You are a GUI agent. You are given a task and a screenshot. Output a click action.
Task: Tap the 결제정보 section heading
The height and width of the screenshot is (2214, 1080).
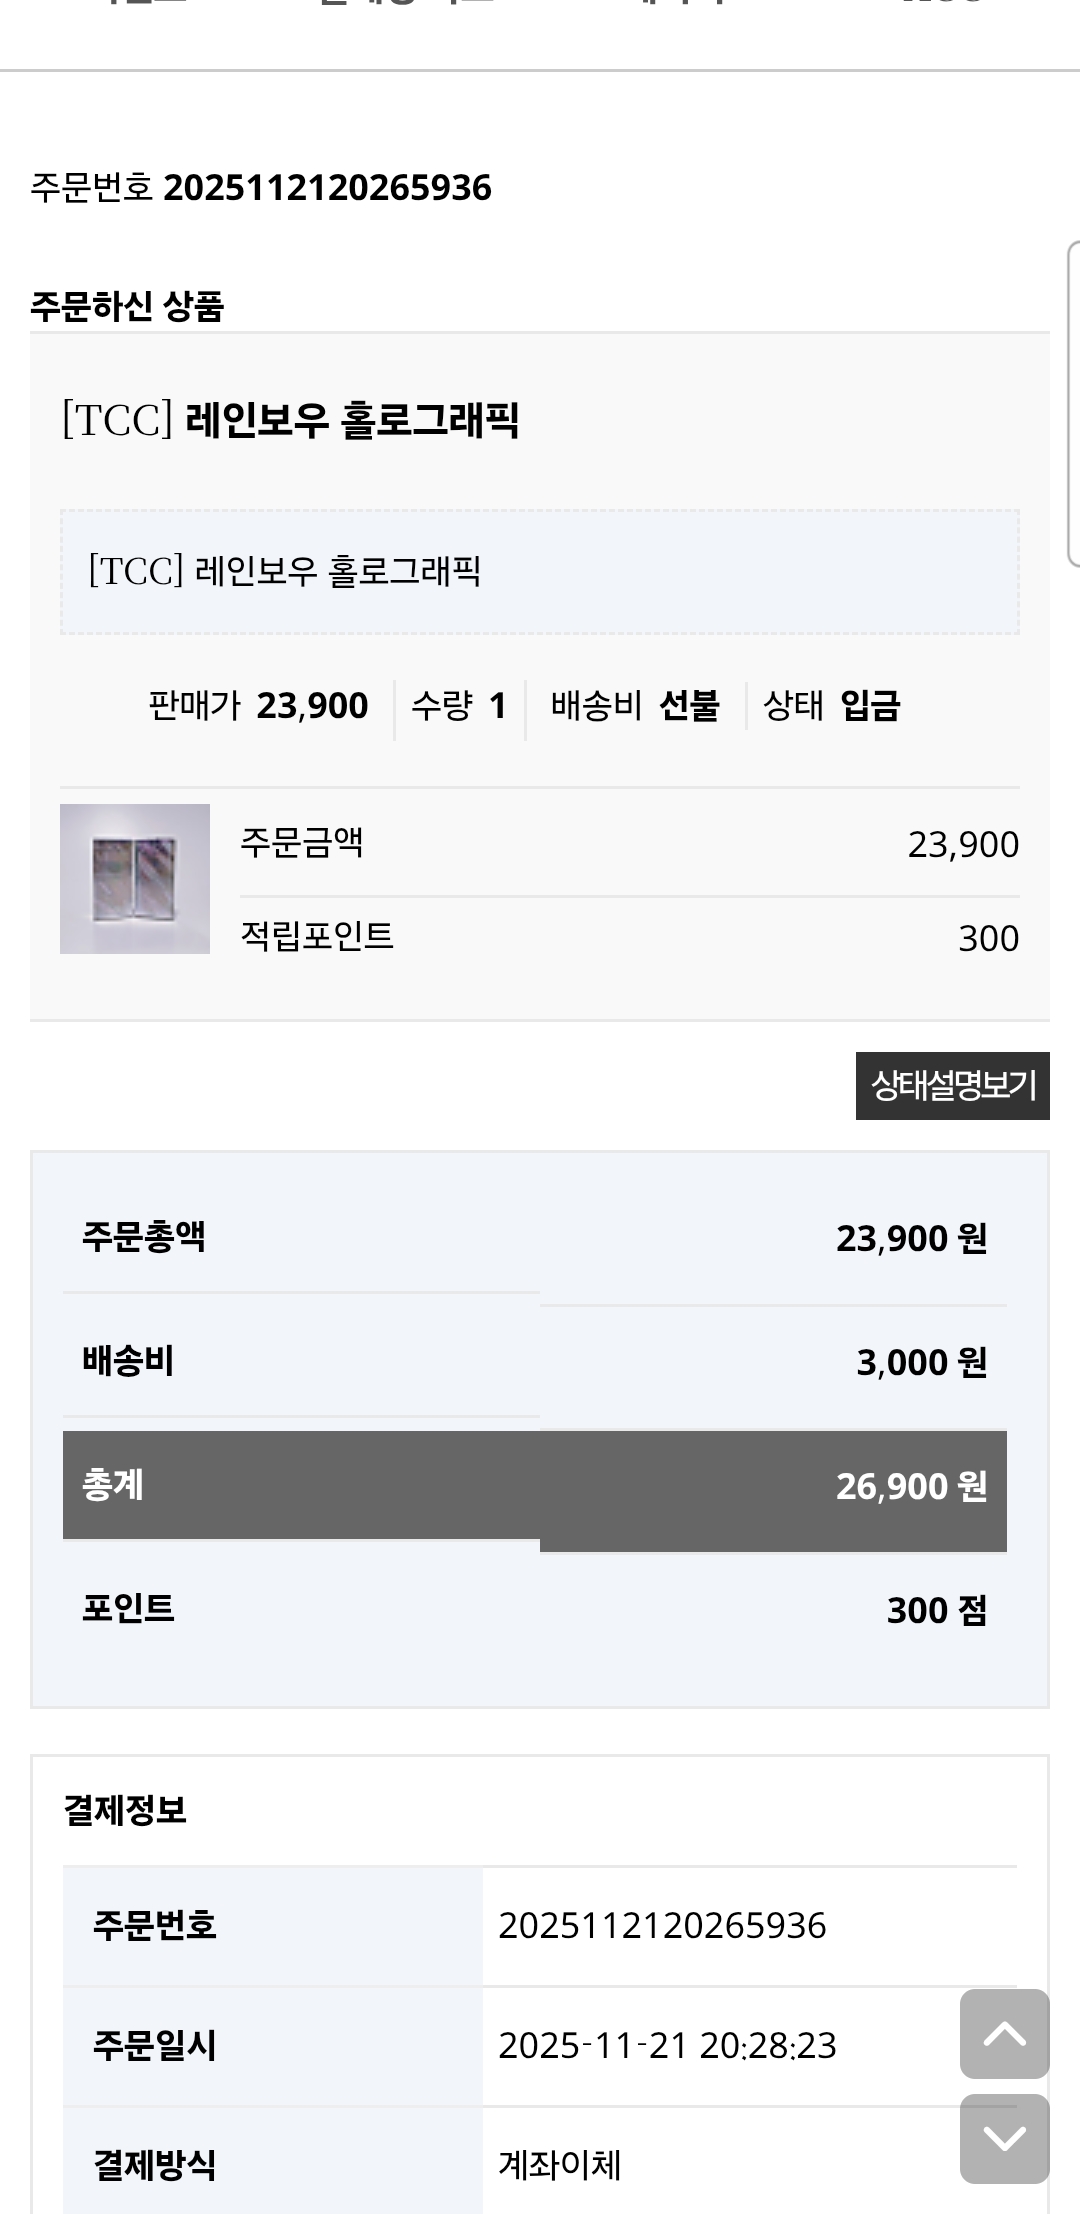click(x=125, y=1809)
